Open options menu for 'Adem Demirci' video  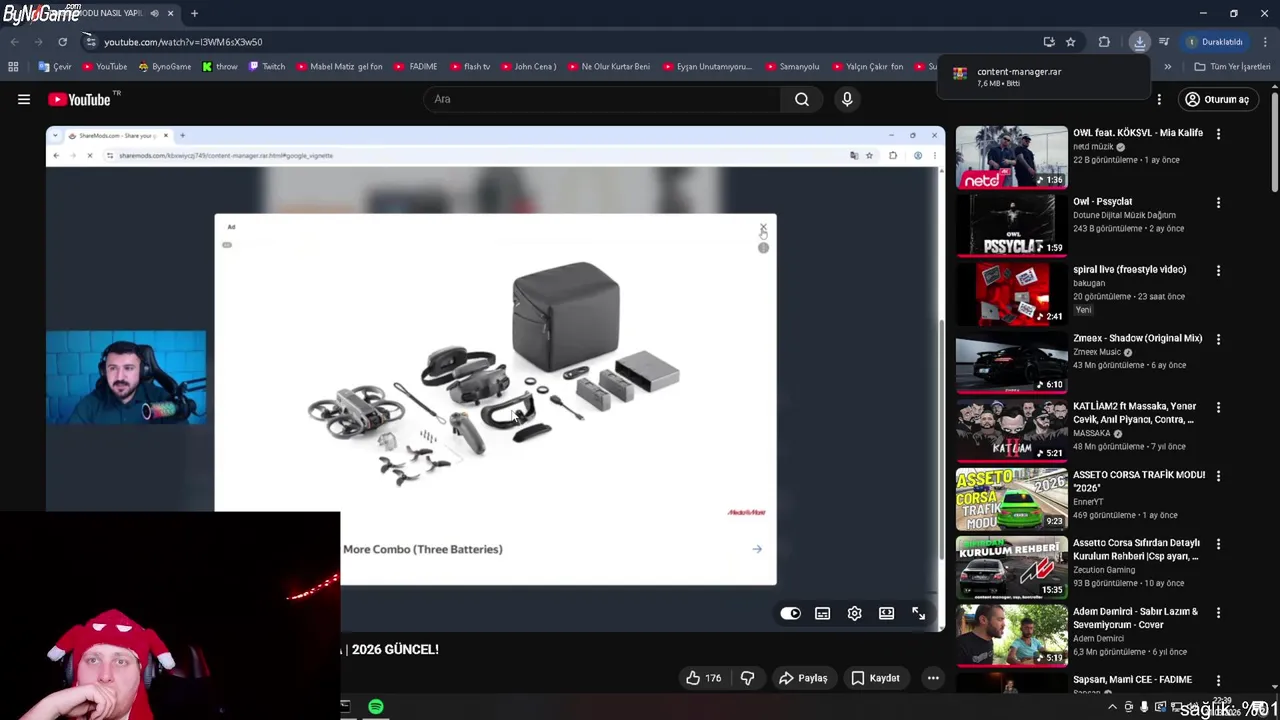click(1218, 612)
